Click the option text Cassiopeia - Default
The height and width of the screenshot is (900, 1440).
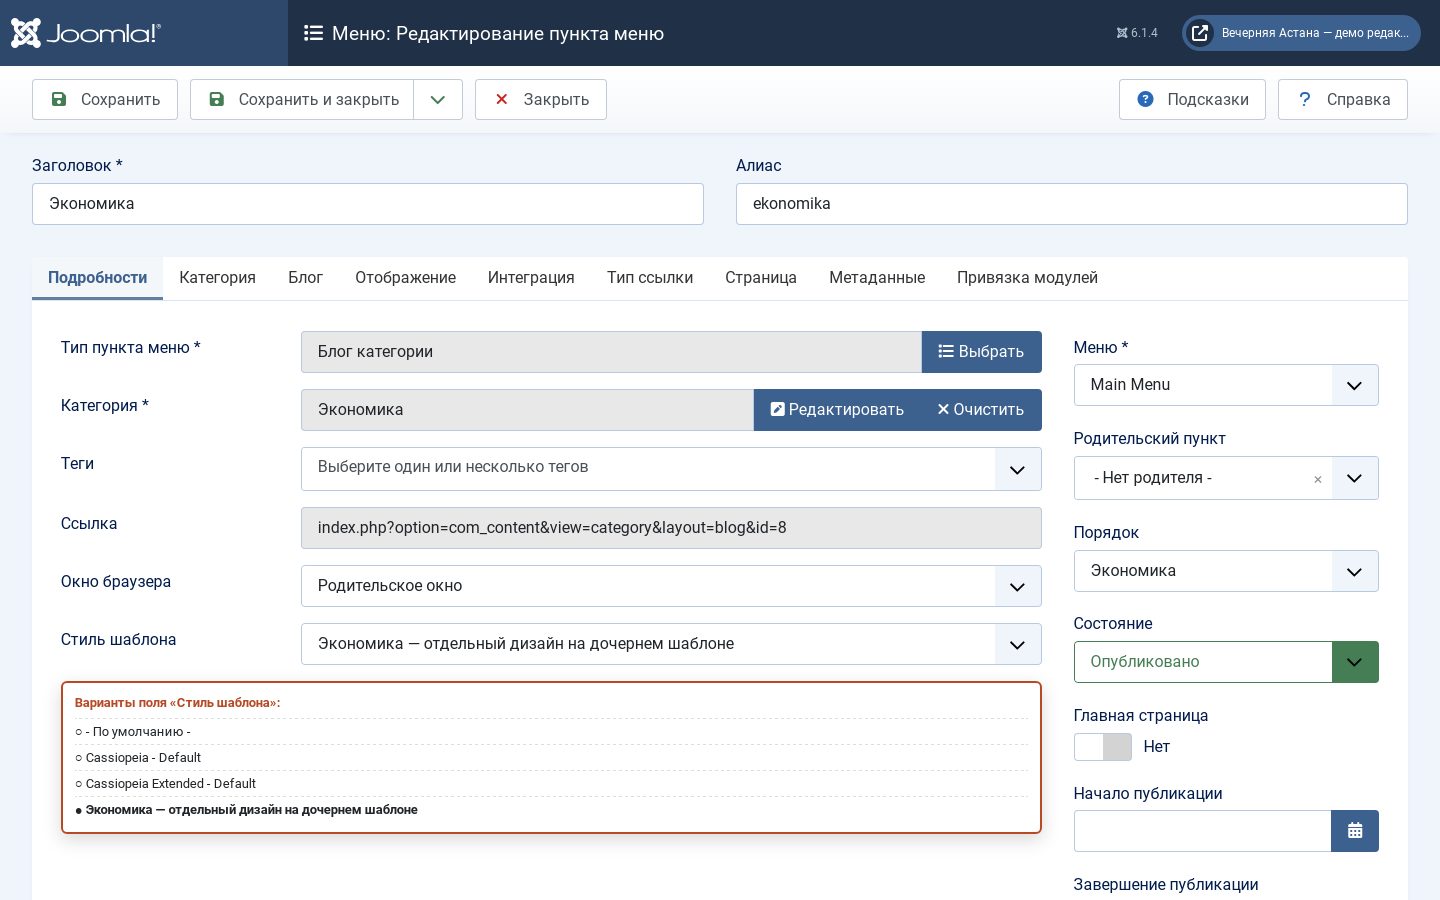coord(143,758)
